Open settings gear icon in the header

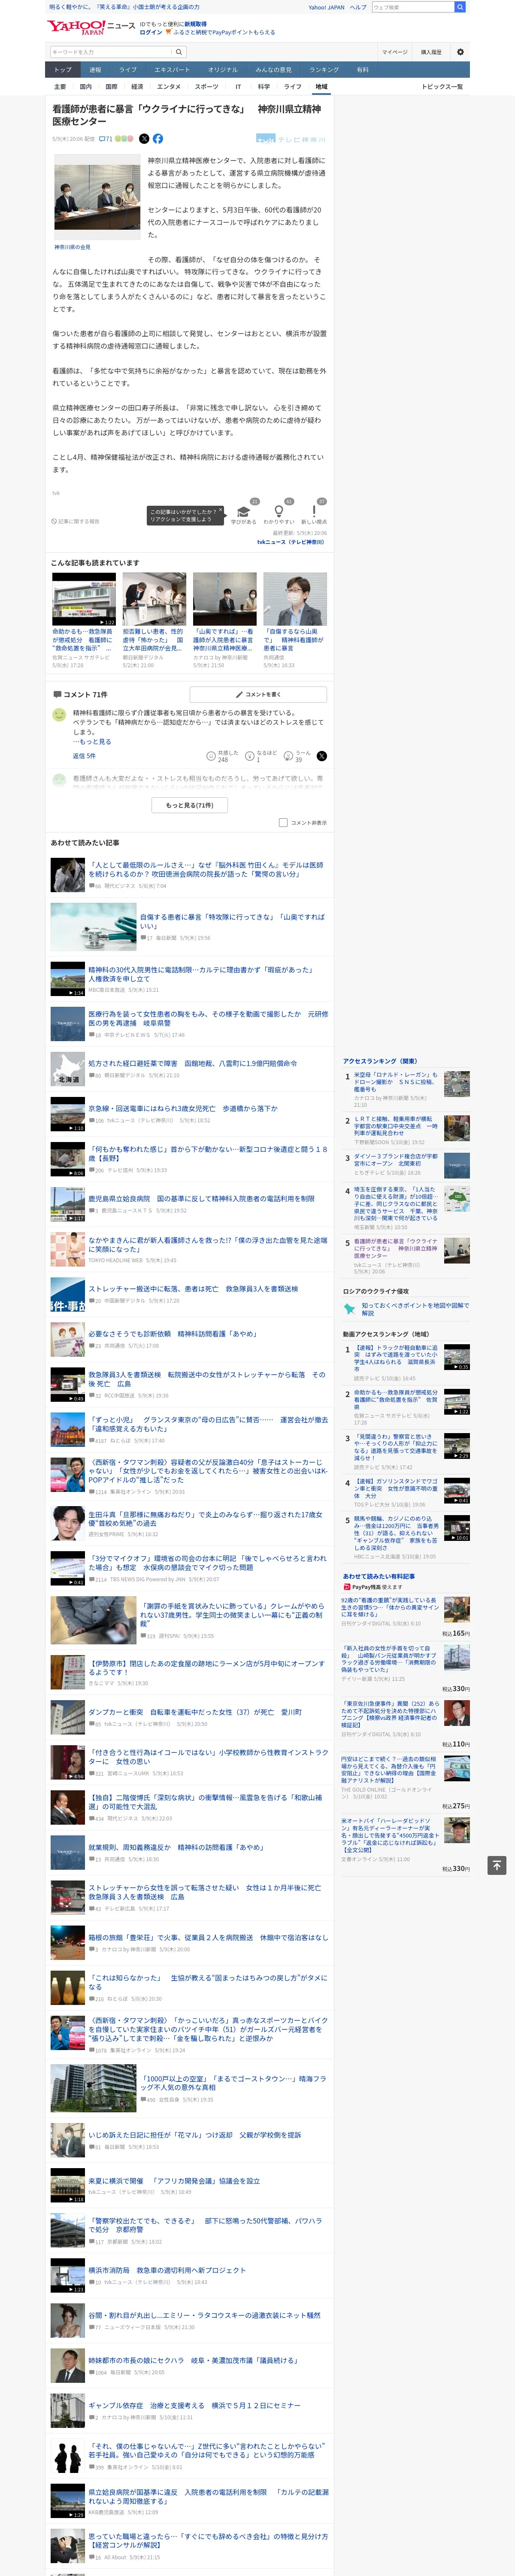[460, 52]
